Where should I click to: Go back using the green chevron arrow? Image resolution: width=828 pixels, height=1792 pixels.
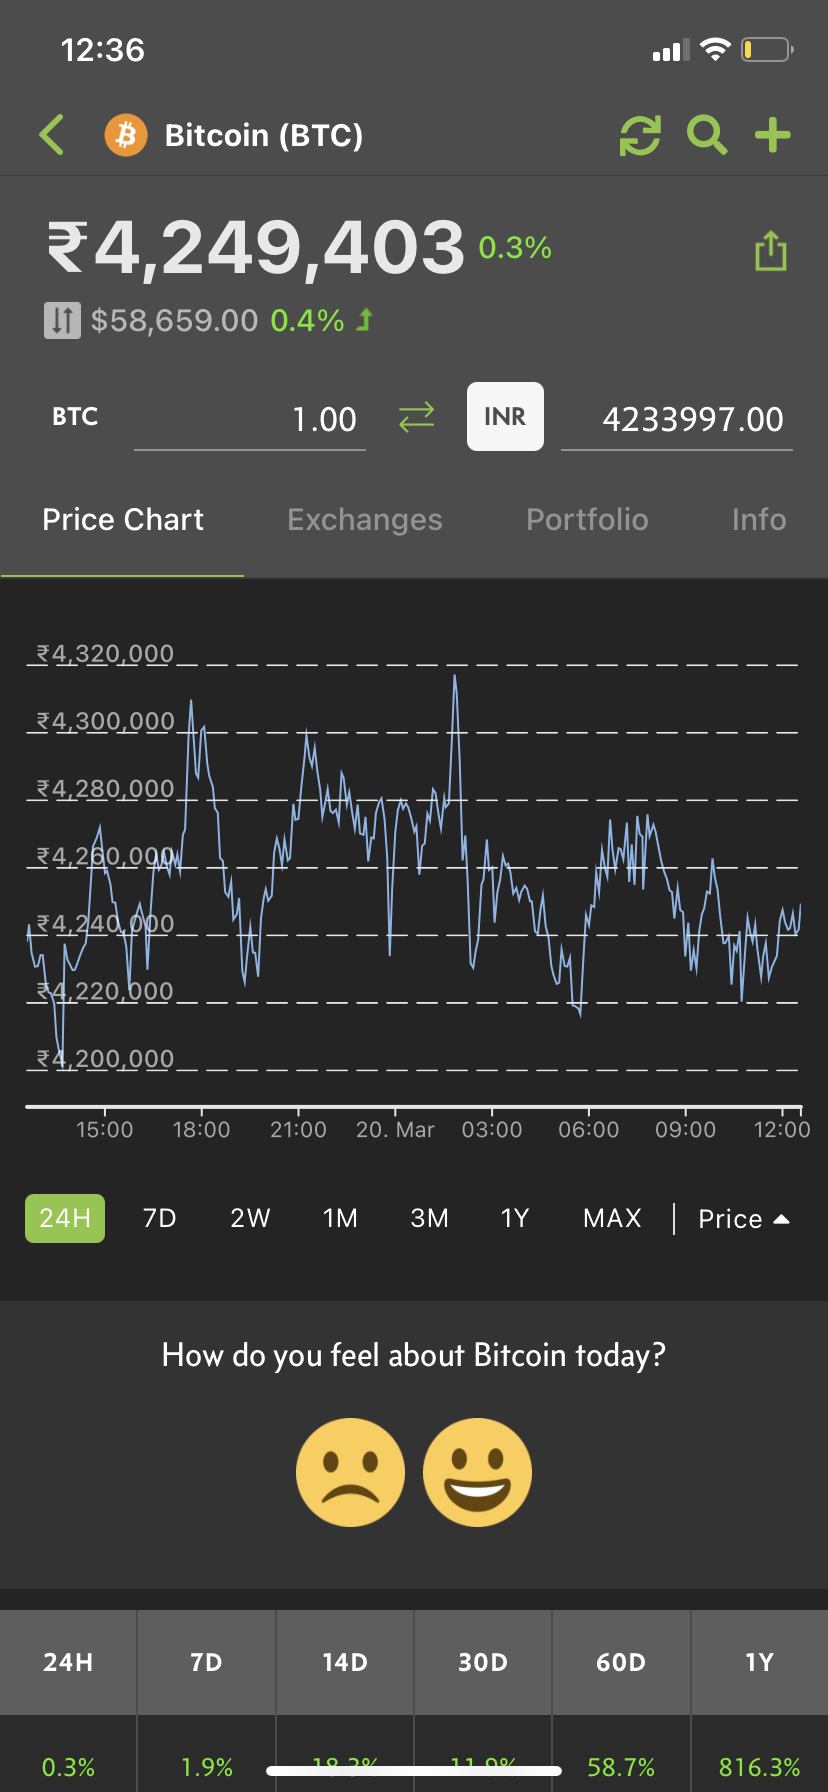pos(52,135)
